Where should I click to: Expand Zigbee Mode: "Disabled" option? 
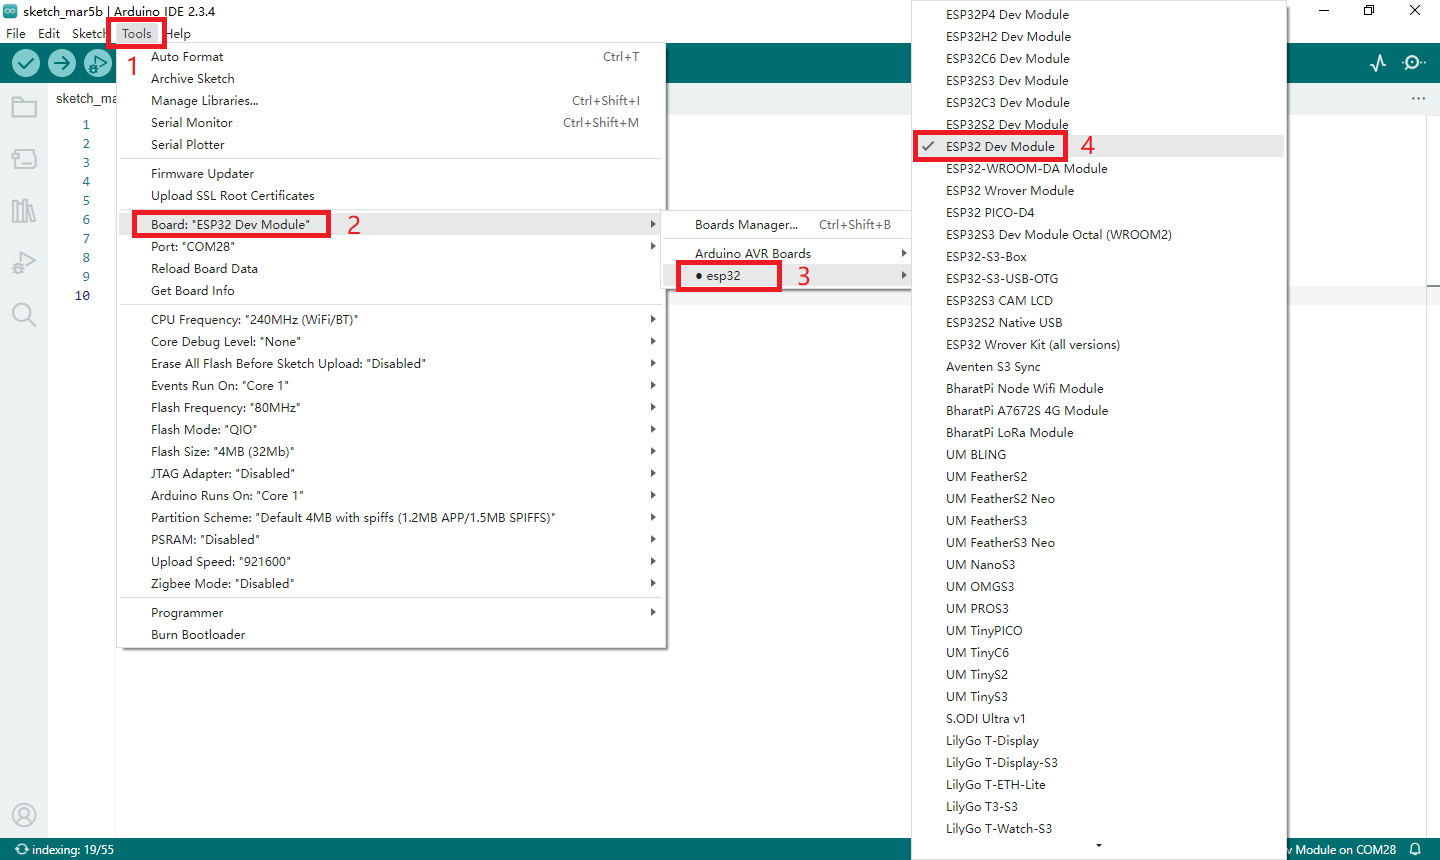point(392,584)
